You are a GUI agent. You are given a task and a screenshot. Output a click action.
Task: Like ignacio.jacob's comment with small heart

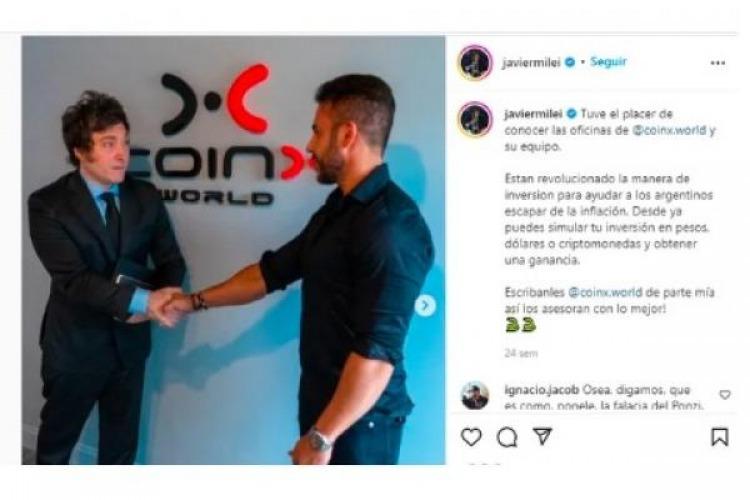point(725,395)
